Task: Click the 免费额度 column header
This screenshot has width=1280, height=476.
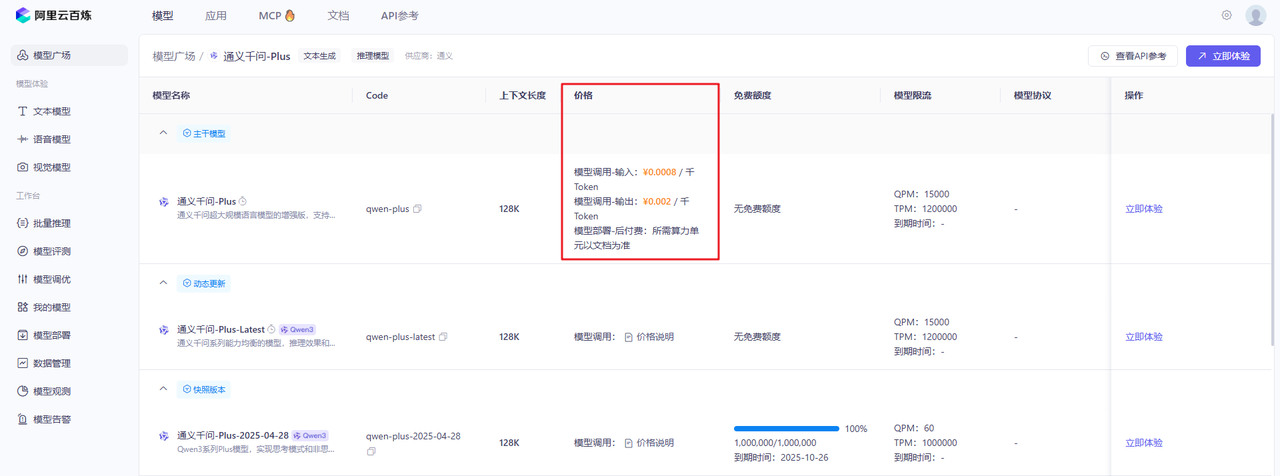Action: pos(752,95)
